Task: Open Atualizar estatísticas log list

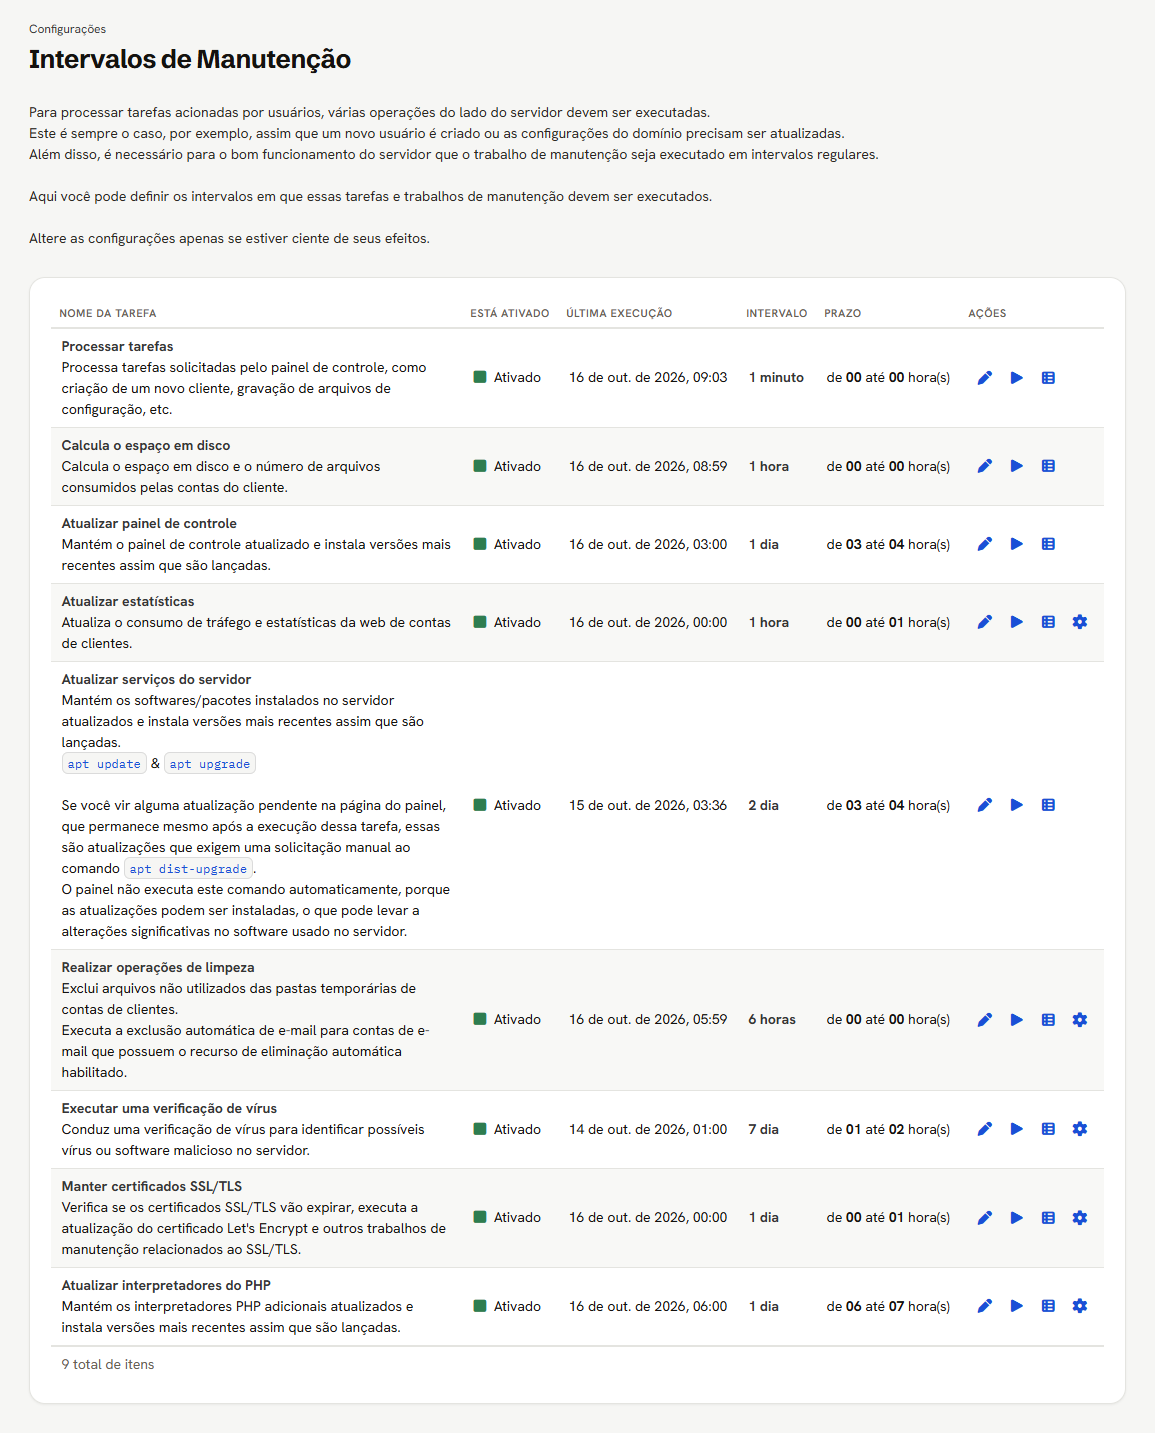Action: click(1048, 622)
